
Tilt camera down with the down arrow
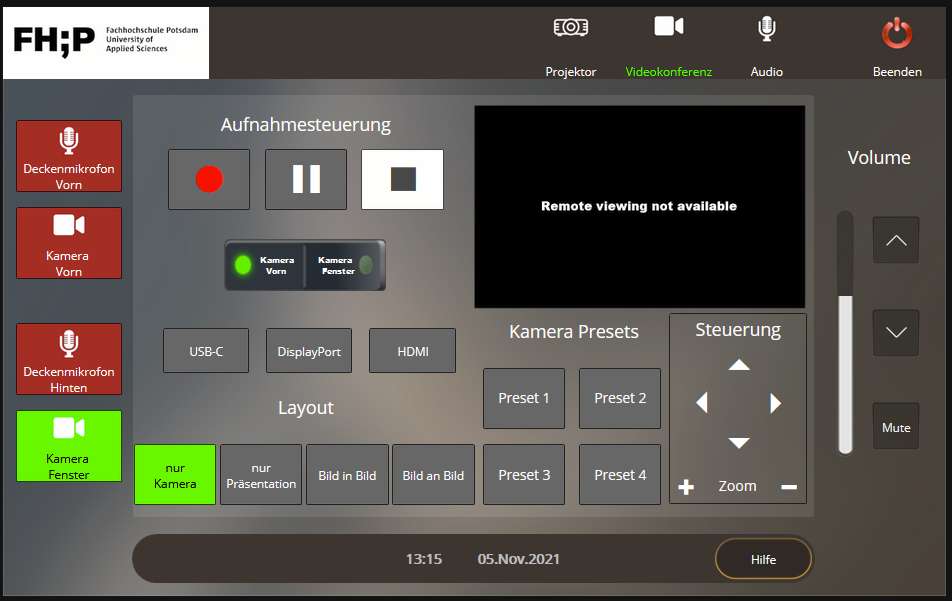click(739, 442)
